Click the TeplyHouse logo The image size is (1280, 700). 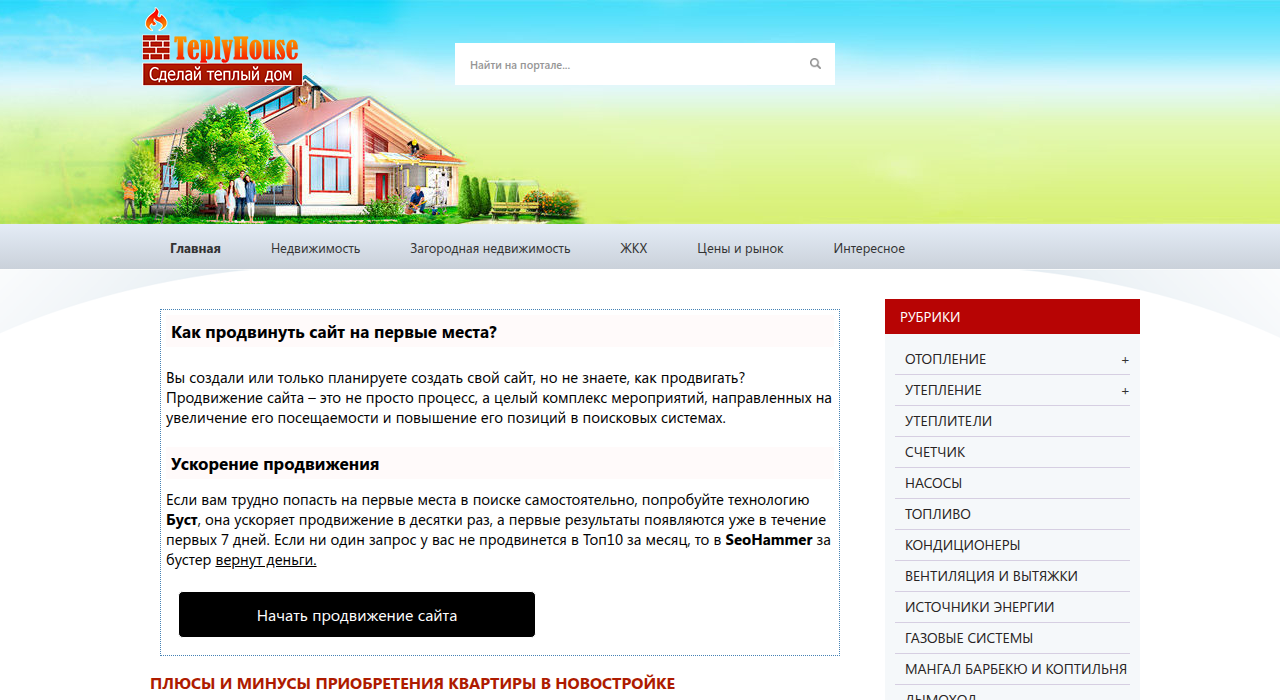click(x=221, y=47)
